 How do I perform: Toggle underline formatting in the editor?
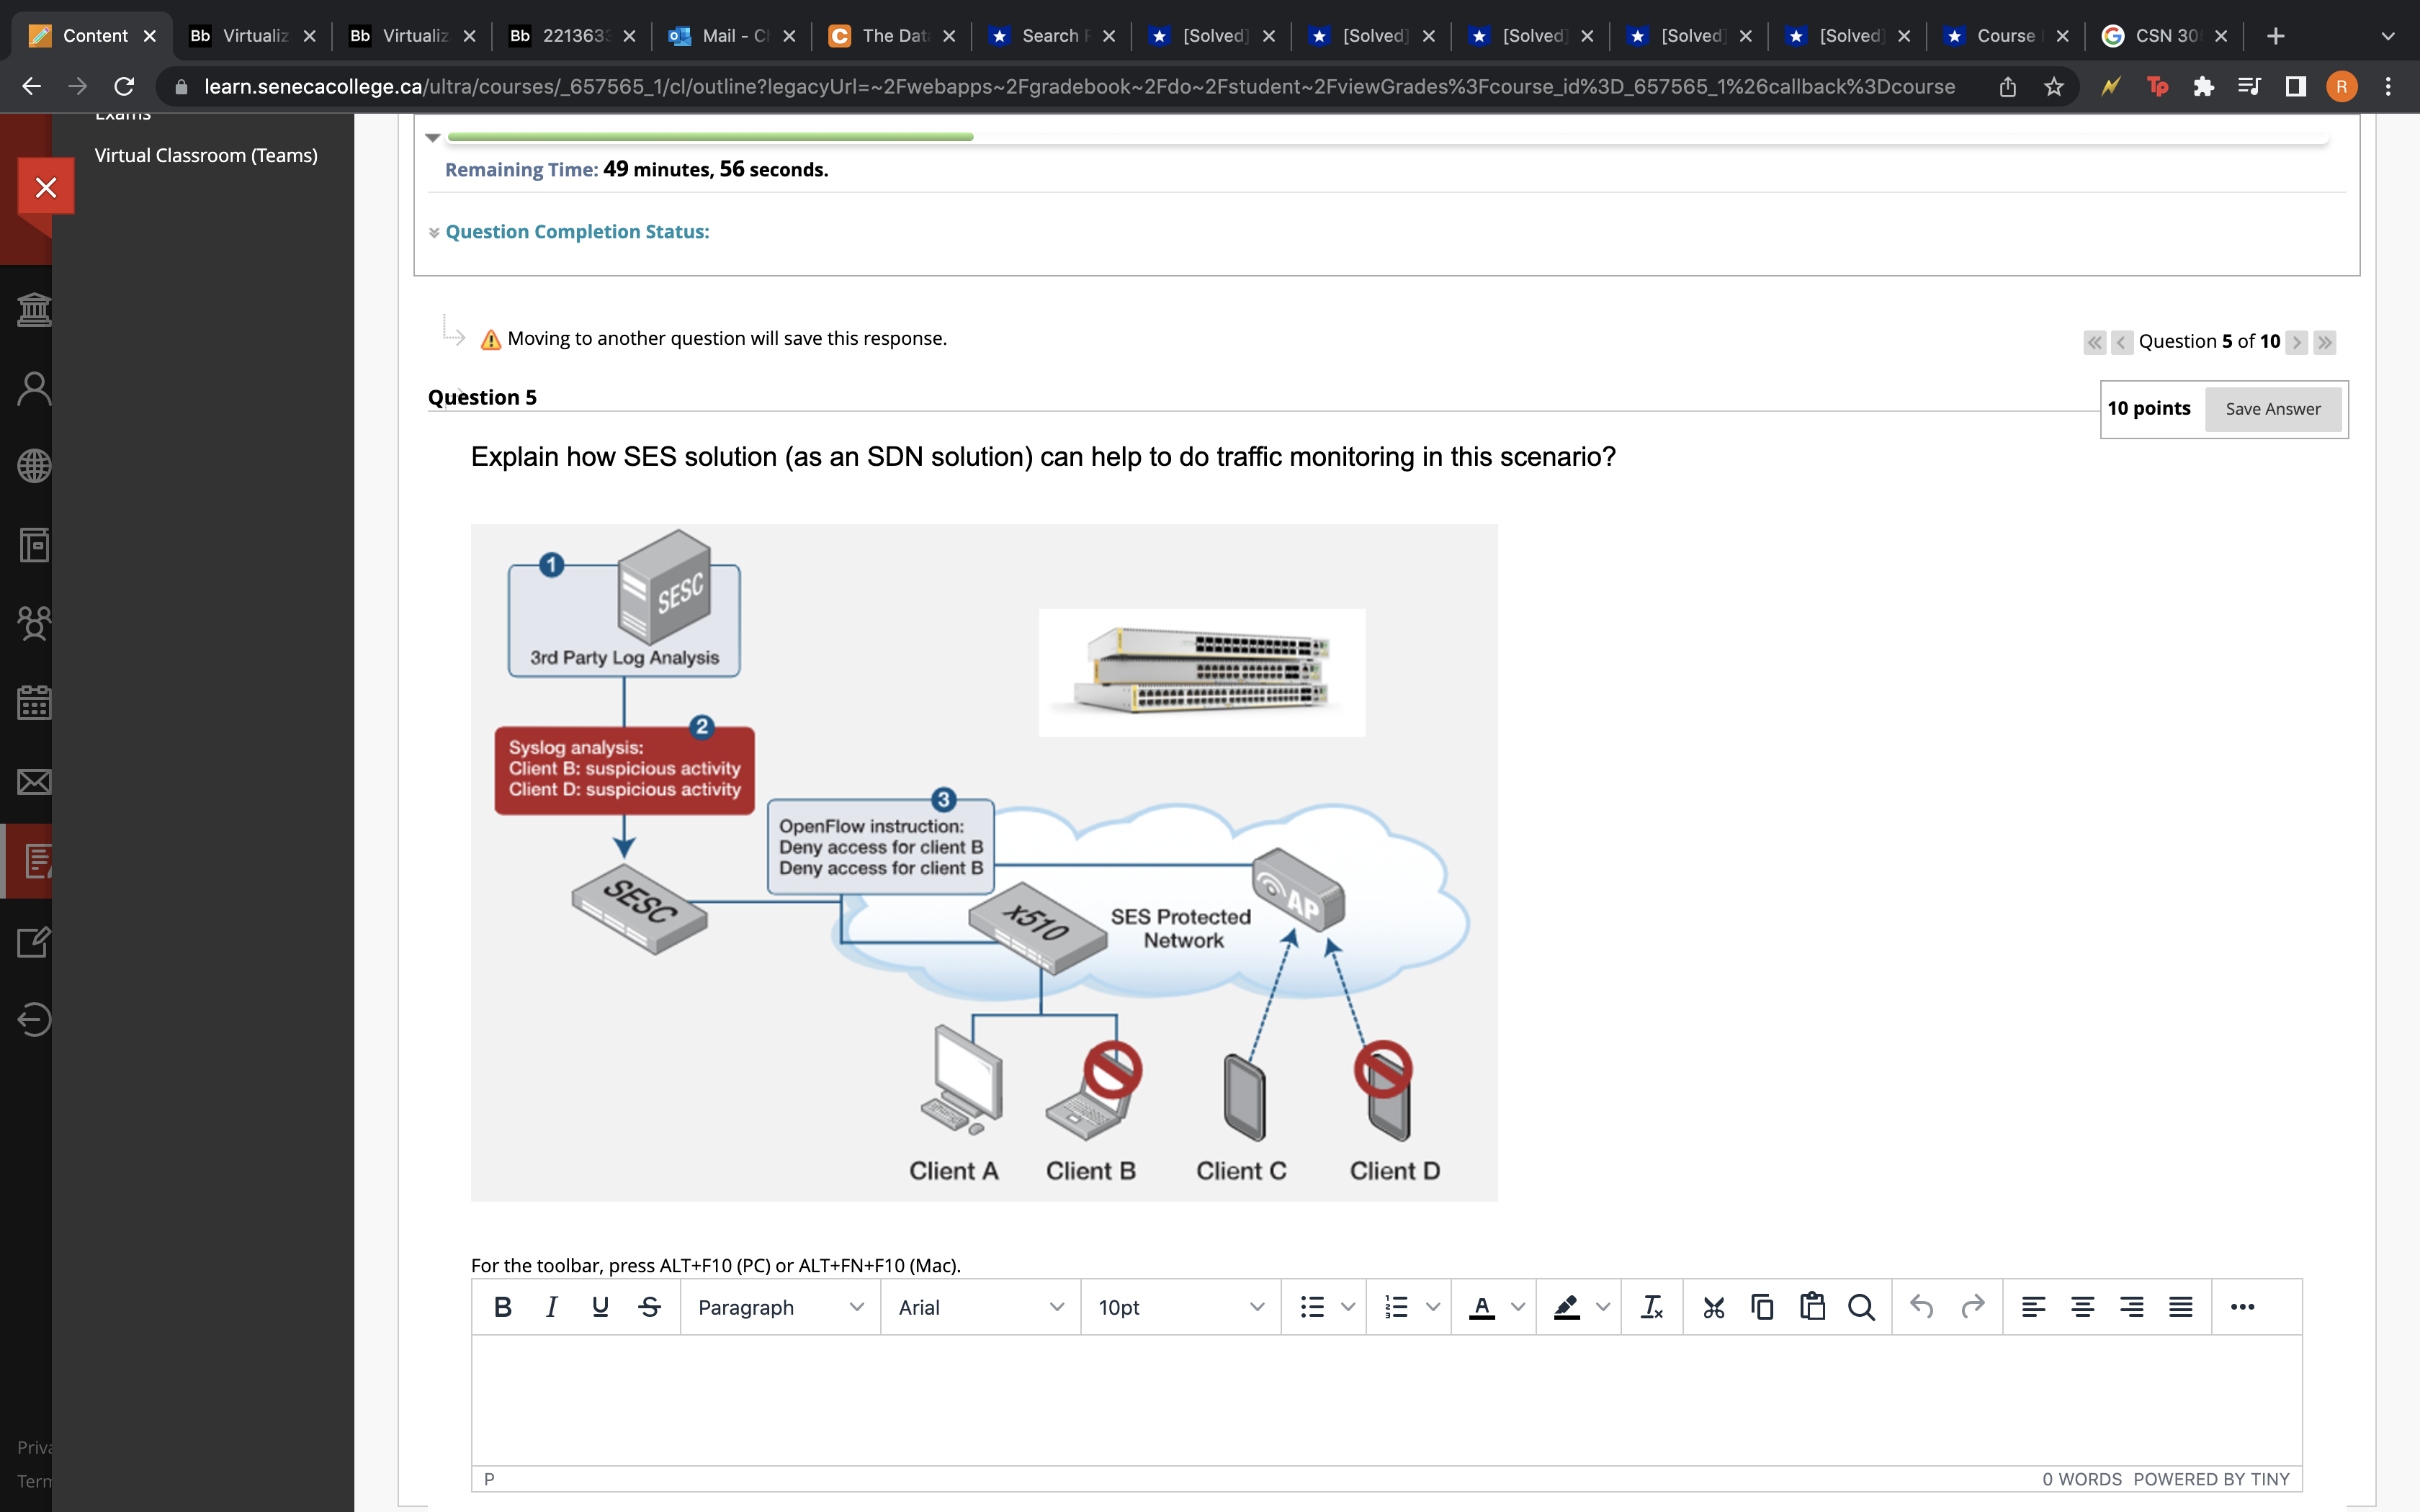[x=600, y=1307]
